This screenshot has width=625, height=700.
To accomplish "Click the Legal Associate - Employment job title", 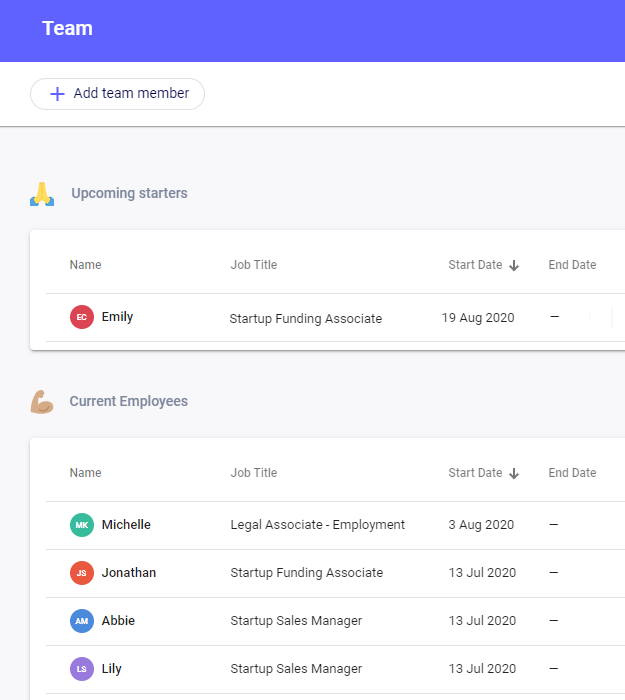I will tap(317, 525).
